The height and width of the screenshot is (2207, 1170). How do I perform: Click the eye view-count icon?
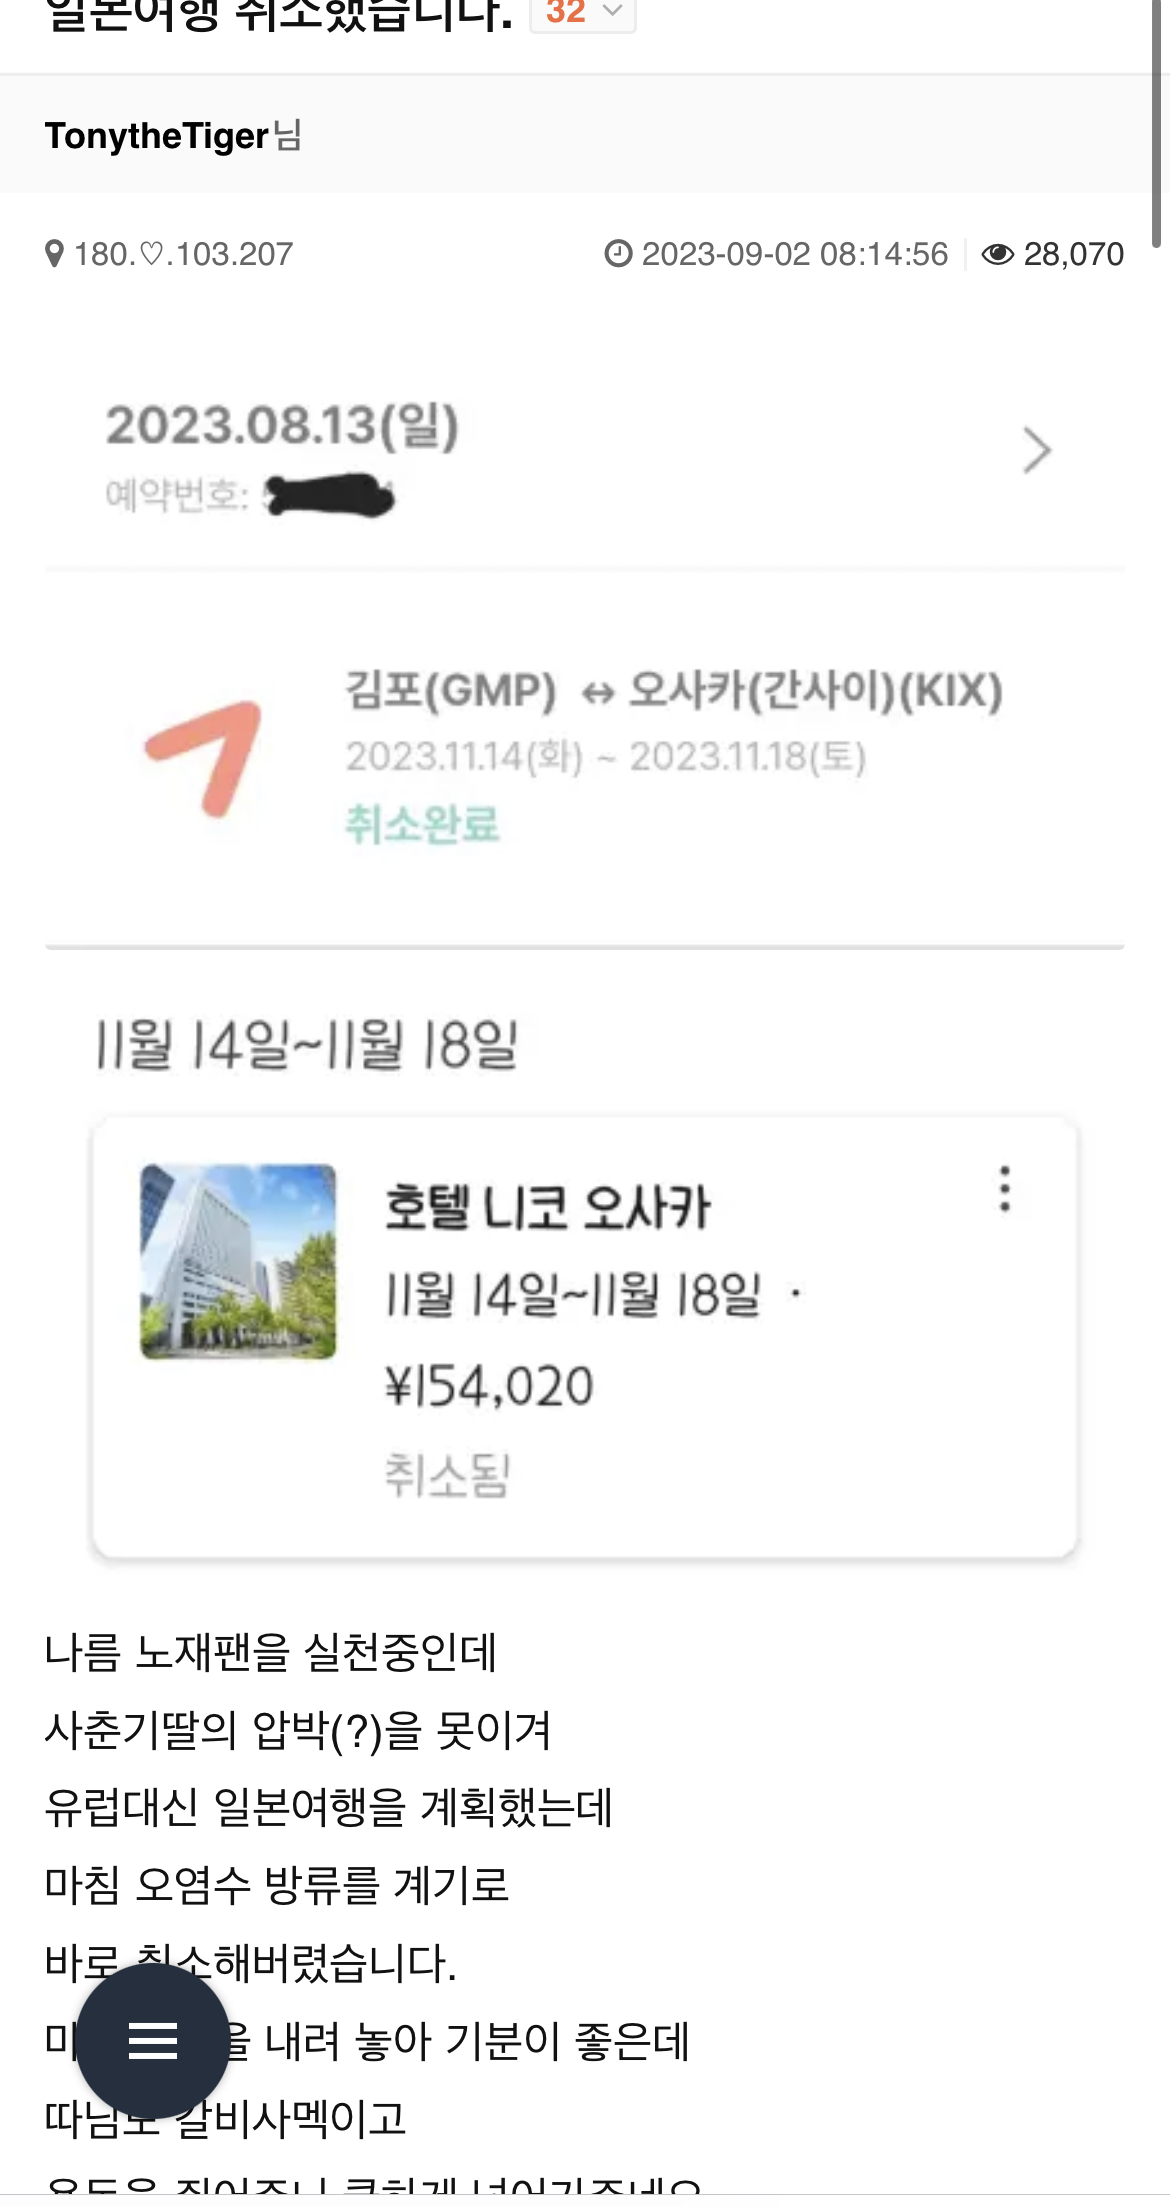point(997,255)
